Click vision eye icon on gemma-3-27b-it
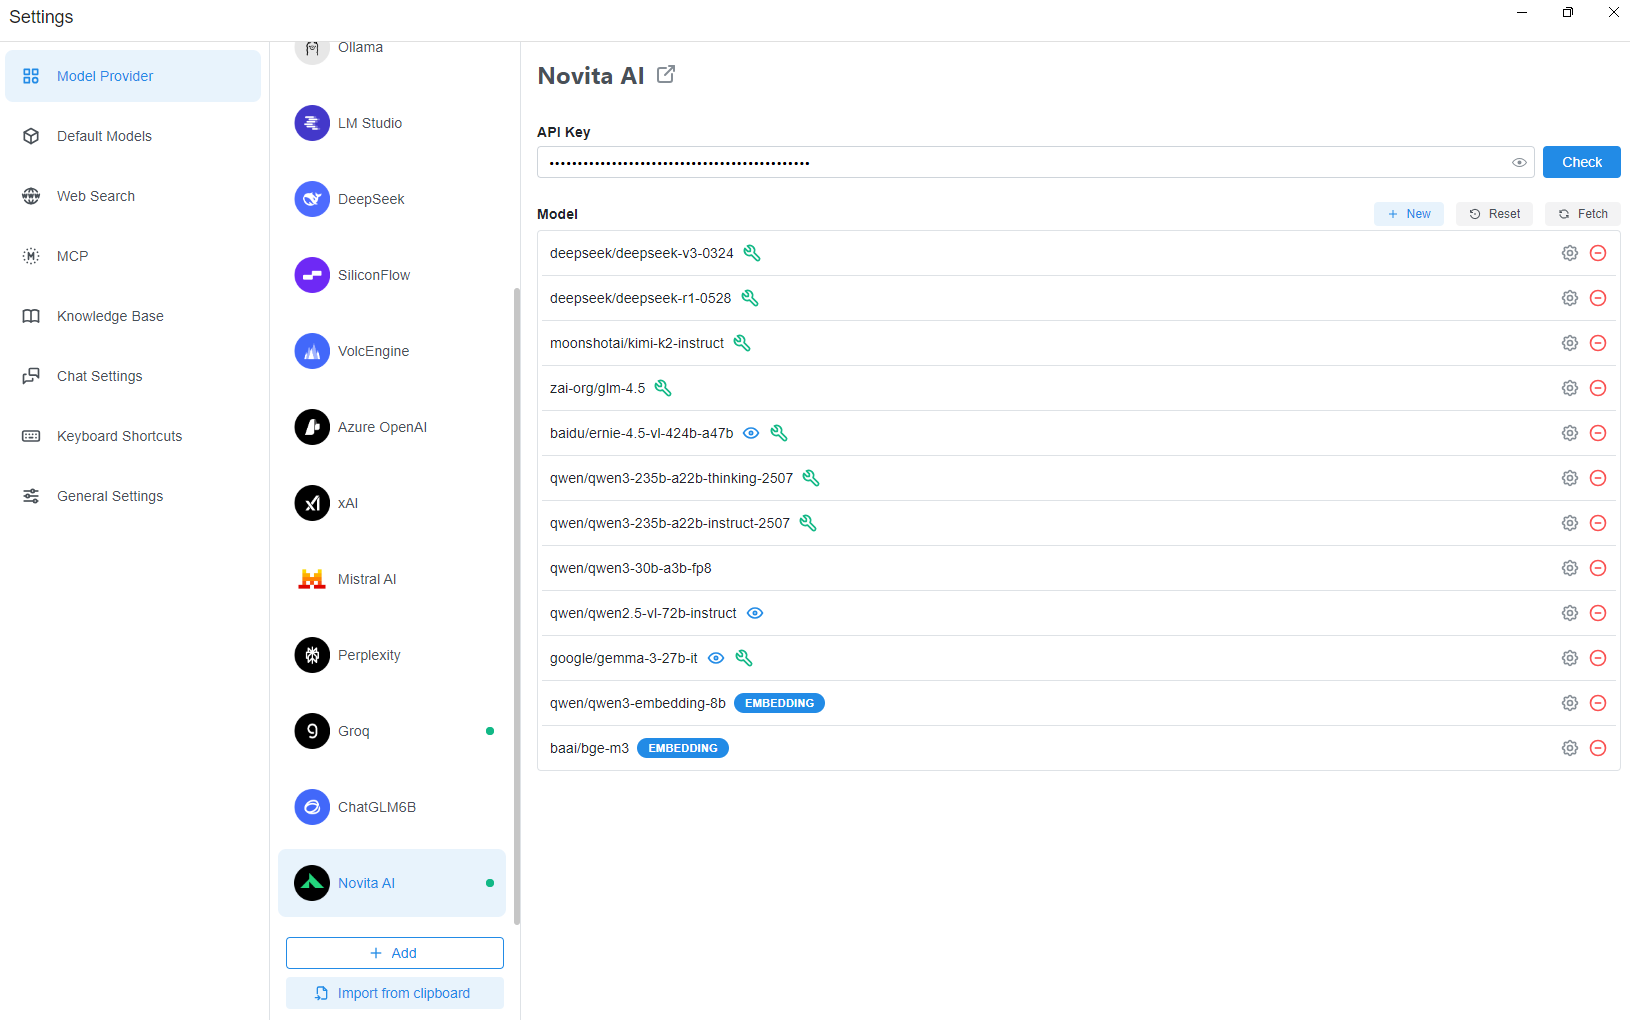 pos(716,658)
